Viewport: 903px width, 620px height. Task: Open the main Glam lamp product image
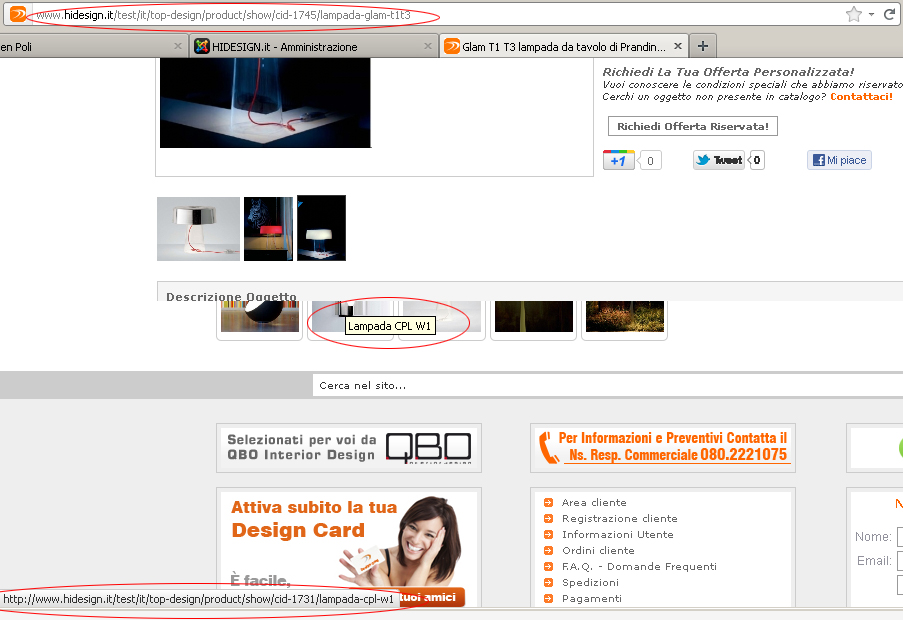(x=265, y=102)
